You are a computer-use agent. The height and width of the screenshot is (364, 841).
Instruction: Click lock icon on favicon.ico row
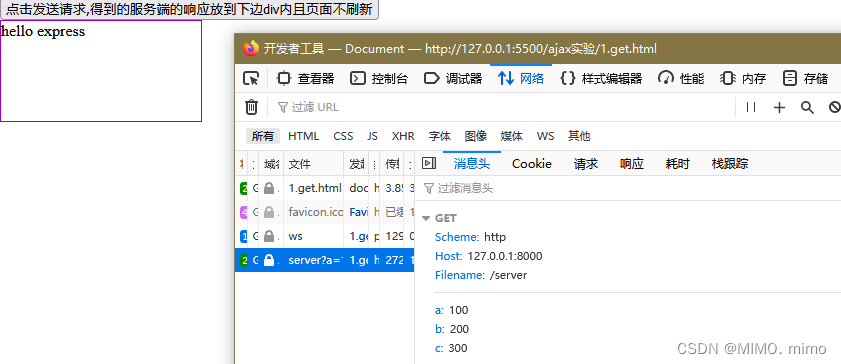tap(269, 212)
